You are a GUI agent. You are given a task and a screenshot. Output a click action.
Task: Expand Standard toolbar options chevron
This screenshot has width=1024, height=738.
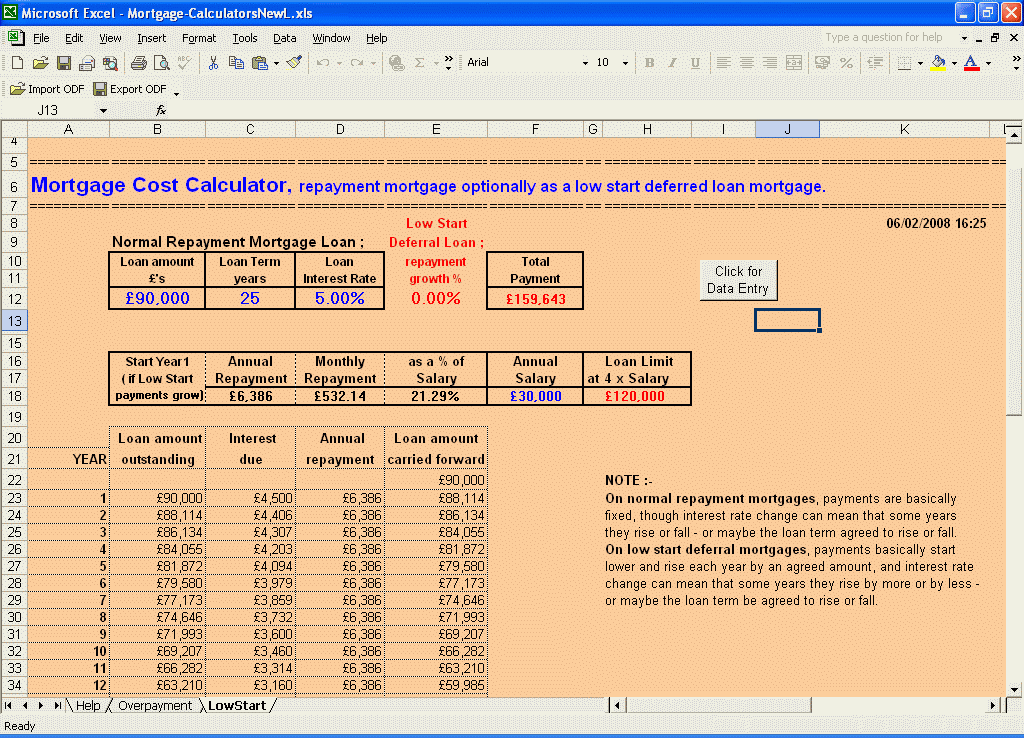point(449,63)
